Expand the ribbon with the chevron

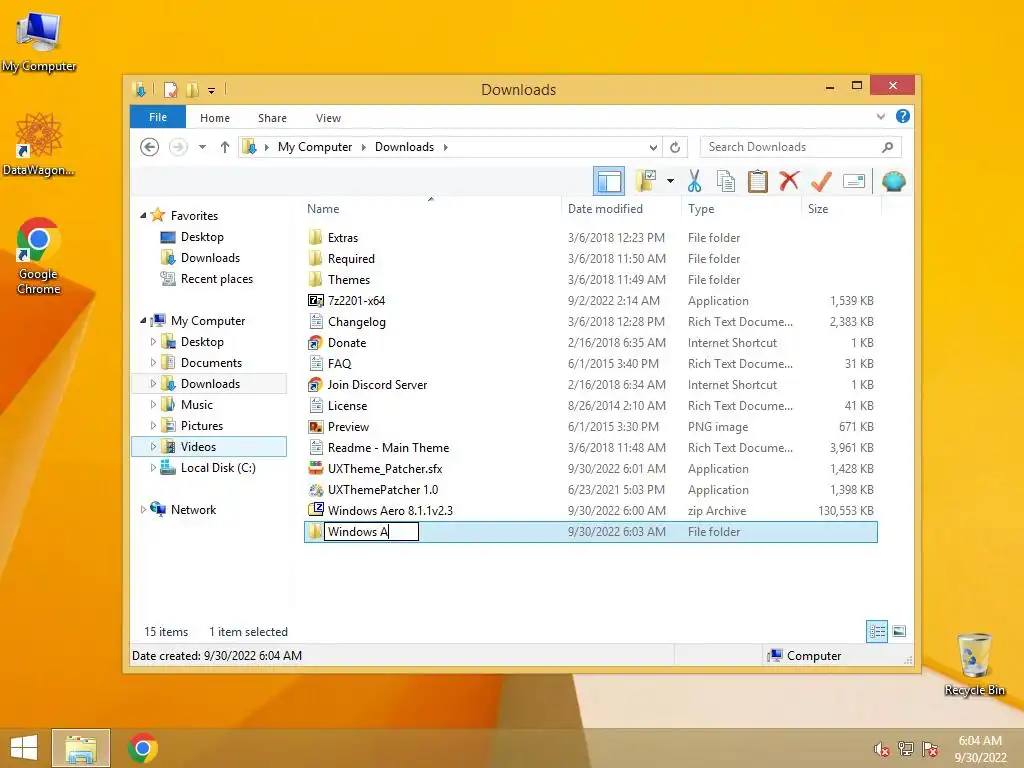click(880, 117)
